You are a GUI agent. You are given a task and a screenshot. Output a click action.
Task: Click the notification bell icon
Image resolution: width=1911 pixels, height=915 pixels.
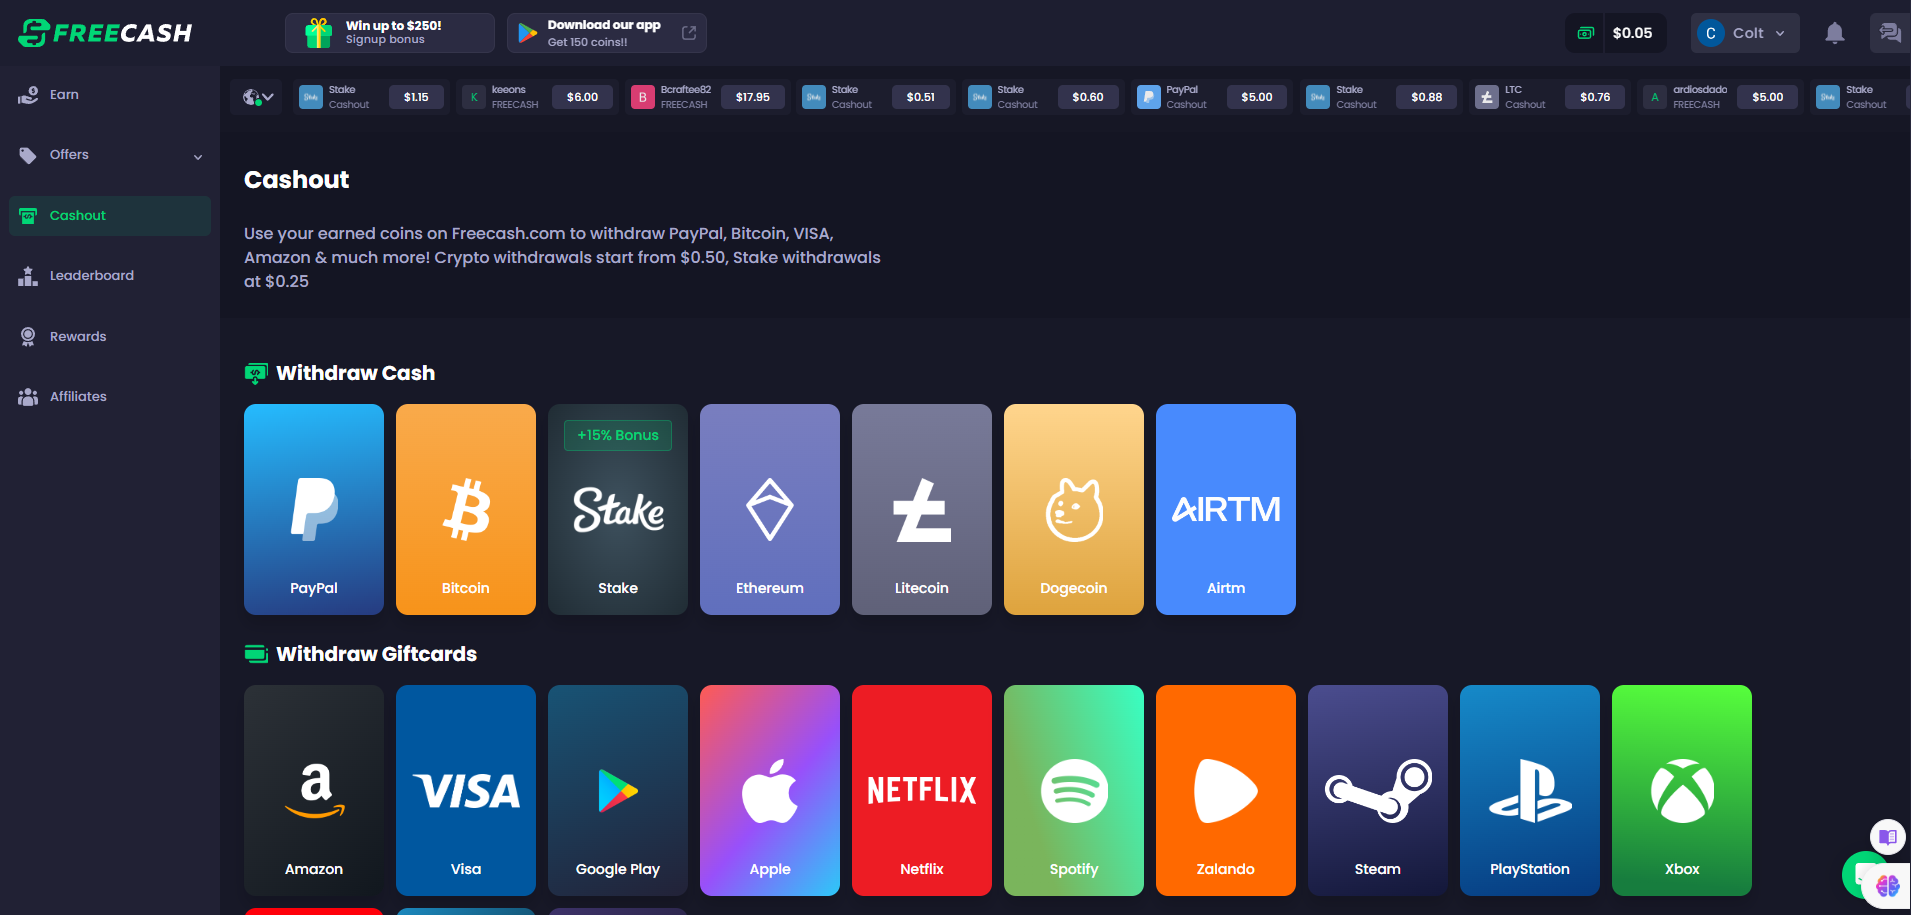pyautogui.click(x=1834, y=33)
